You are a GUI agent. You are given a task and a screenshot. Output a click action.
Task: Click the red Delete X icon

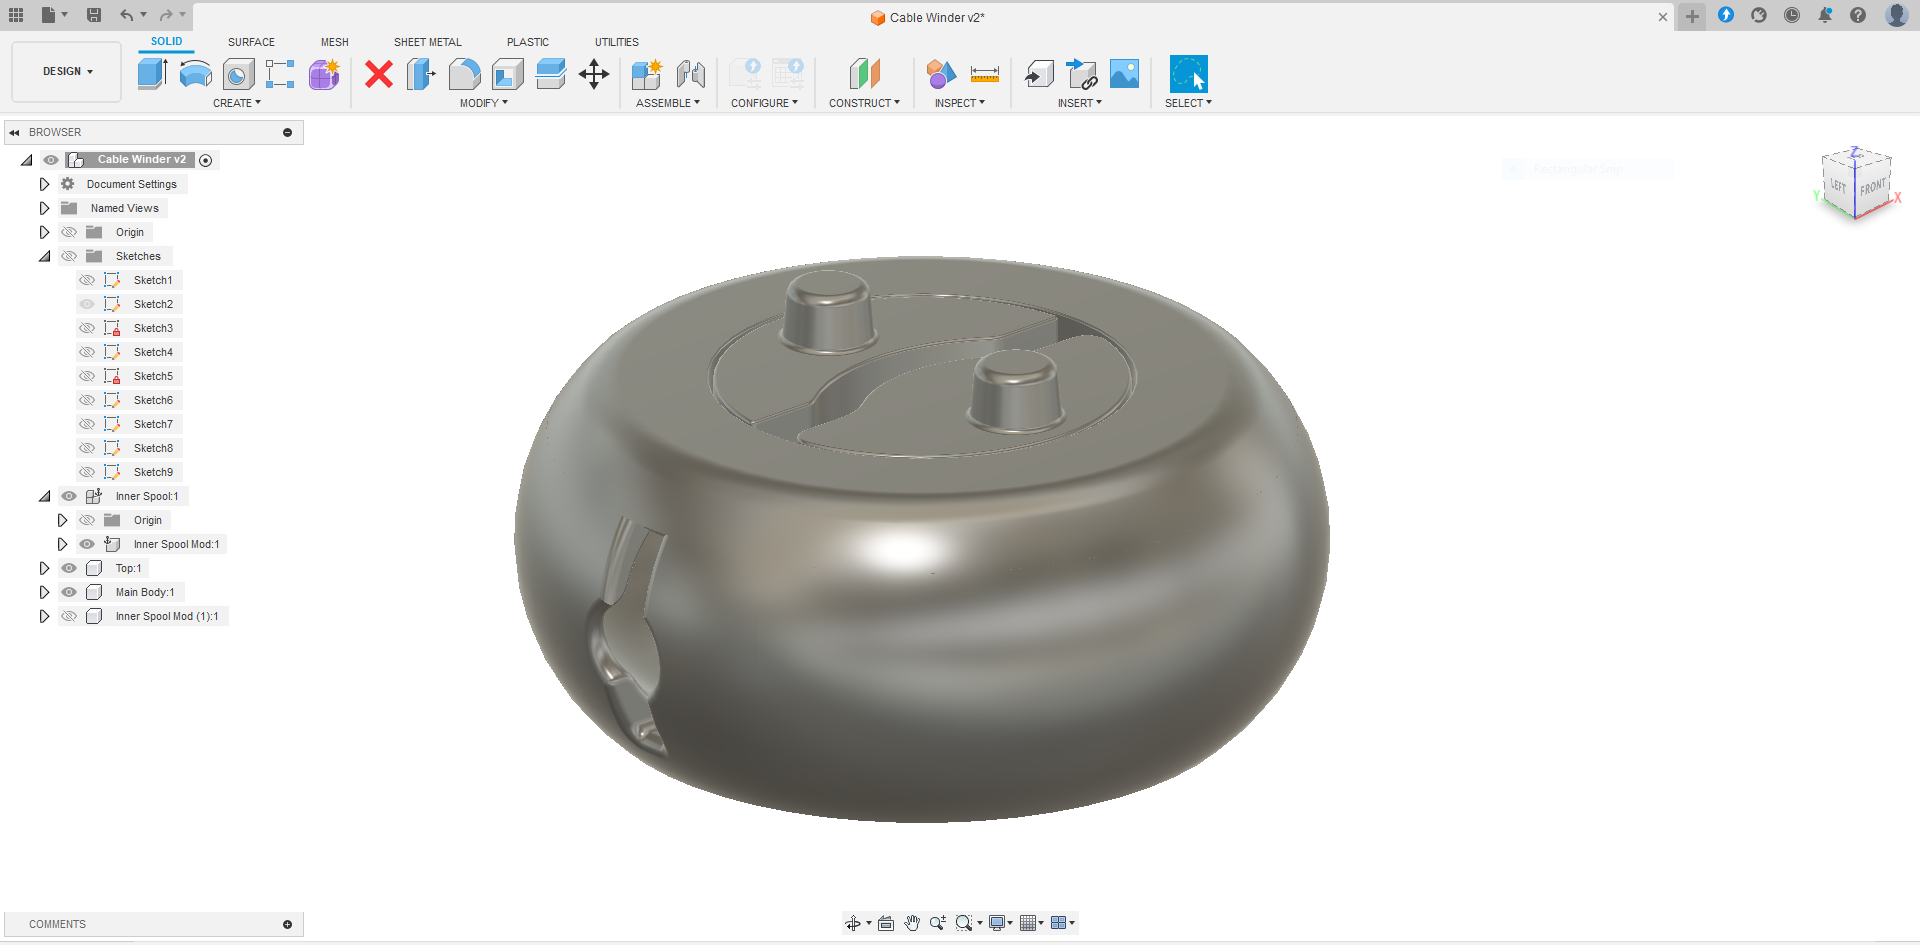pyautogui.click(x=379, y=74)
